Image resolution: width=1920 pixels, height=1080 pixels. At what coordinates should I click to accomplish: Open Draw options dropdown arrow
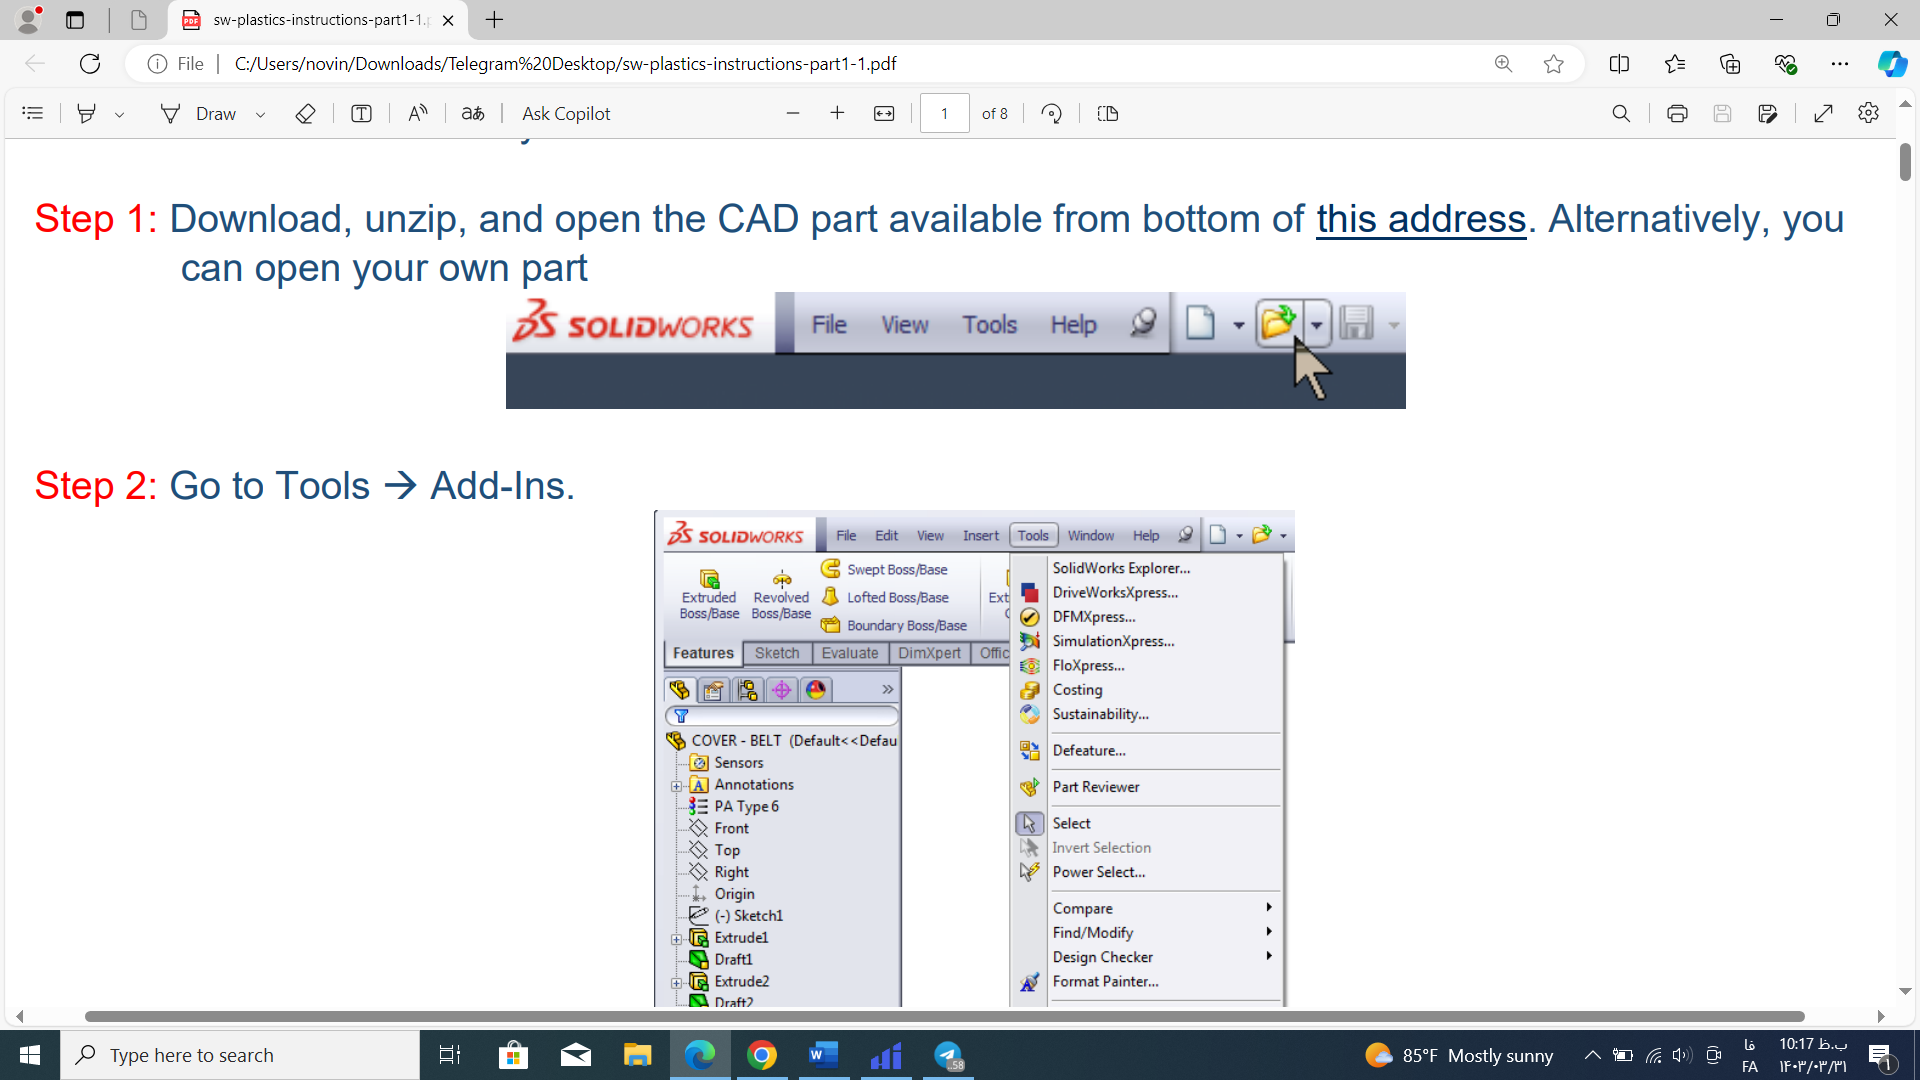point(260,114)
